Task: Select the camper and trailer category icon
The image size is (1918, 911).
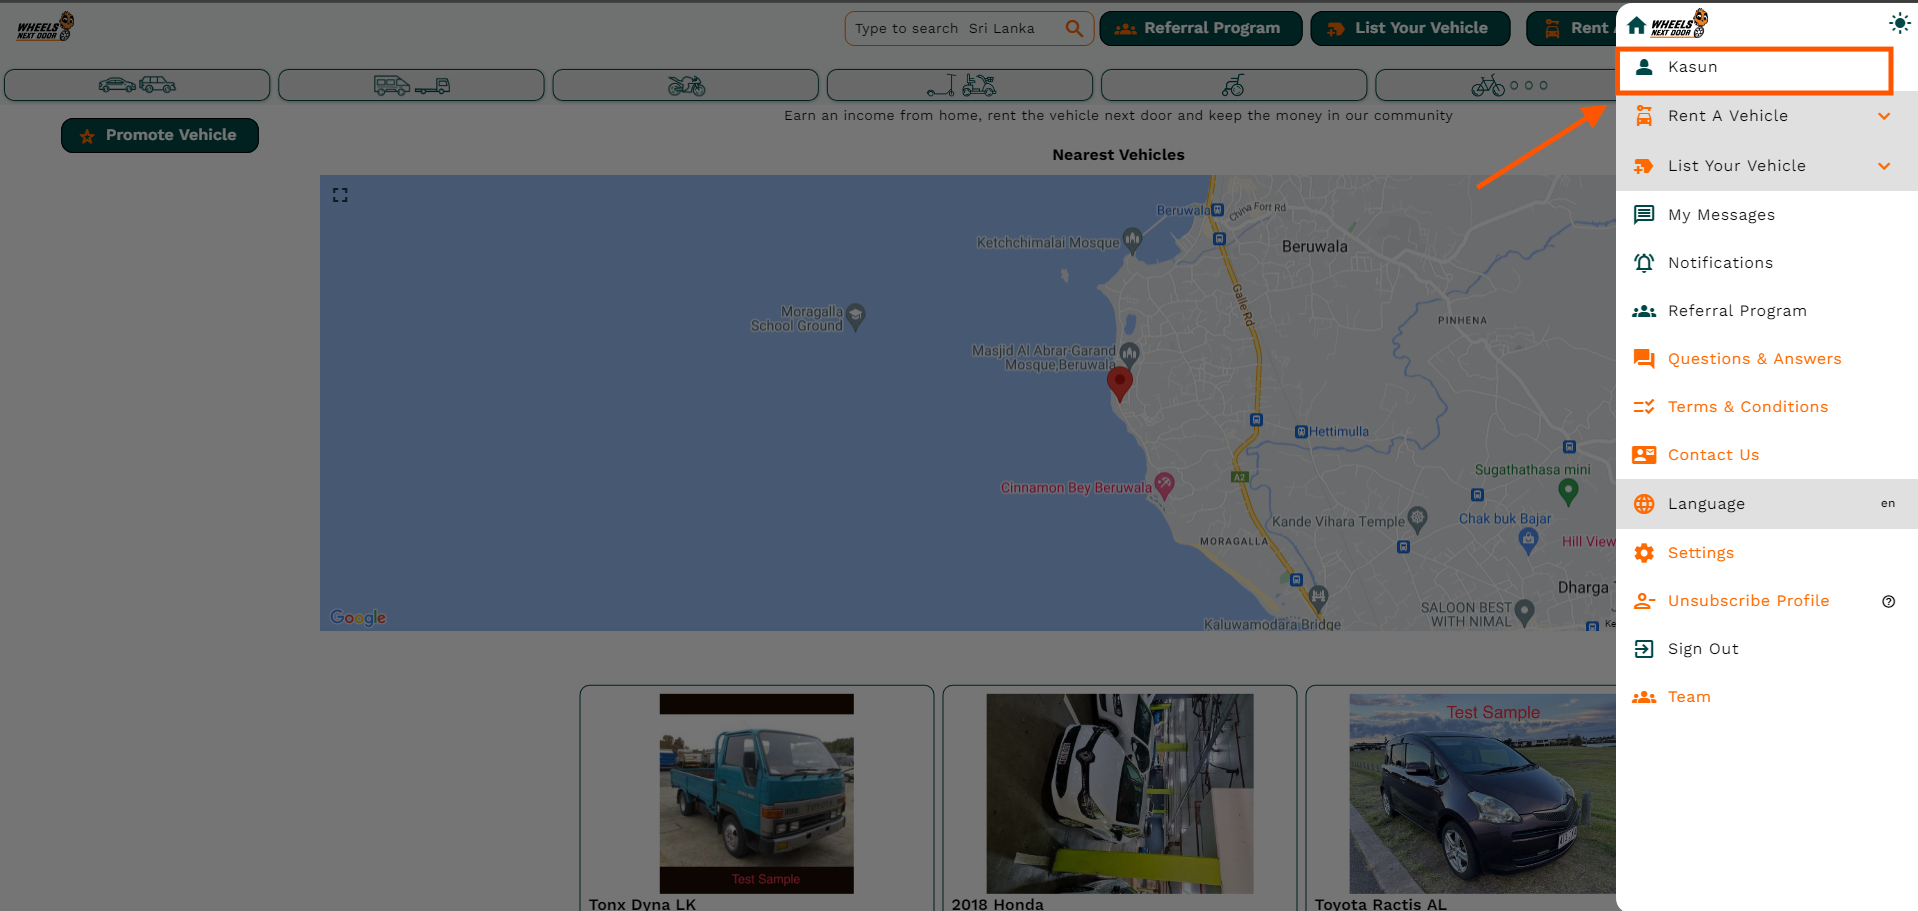Action: click(x=411, y=85)
